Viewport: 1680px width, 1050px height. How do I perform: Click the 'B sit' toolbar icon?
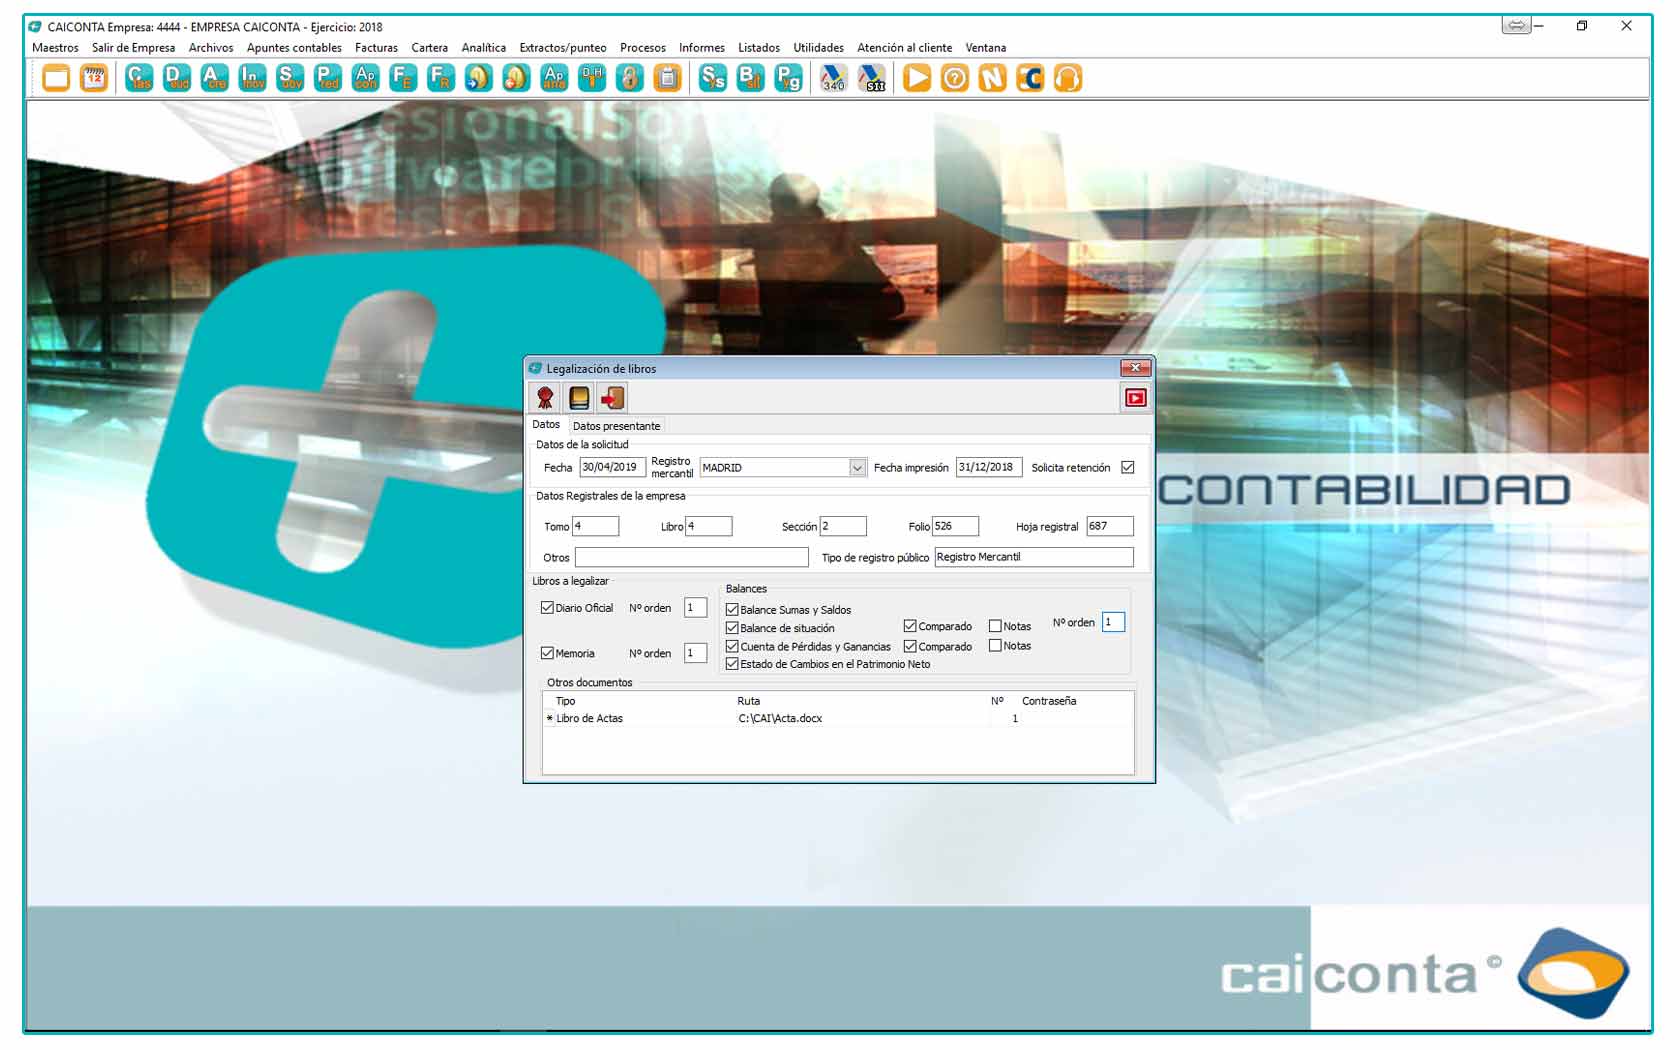(750, 78)
